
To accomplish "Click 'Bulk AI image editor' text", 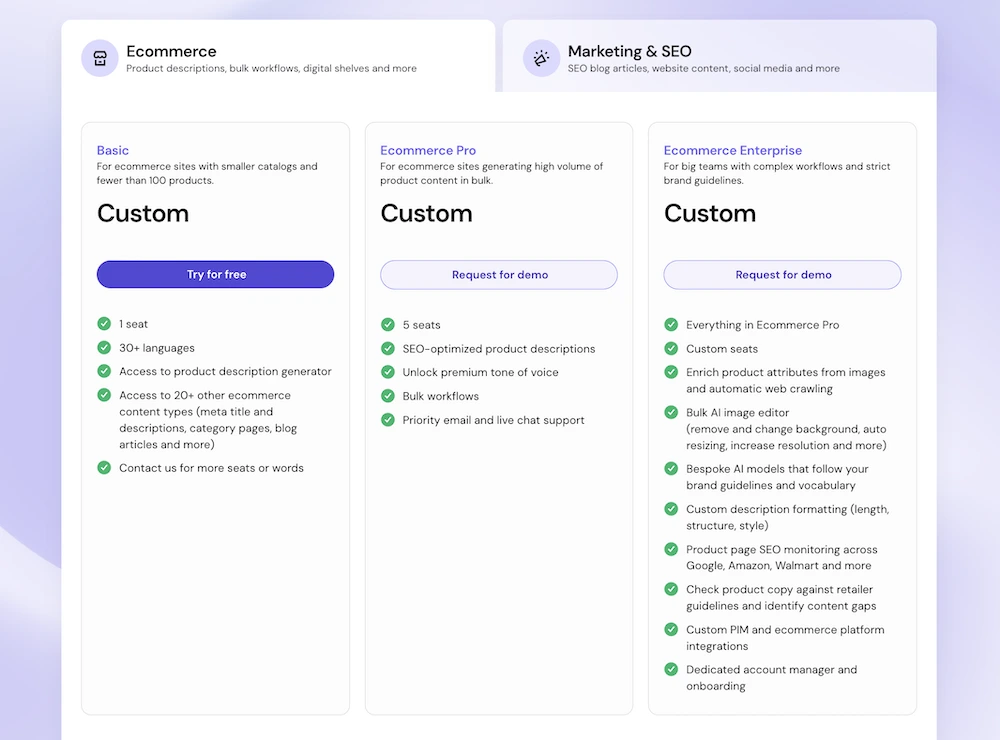I will 738,413.
